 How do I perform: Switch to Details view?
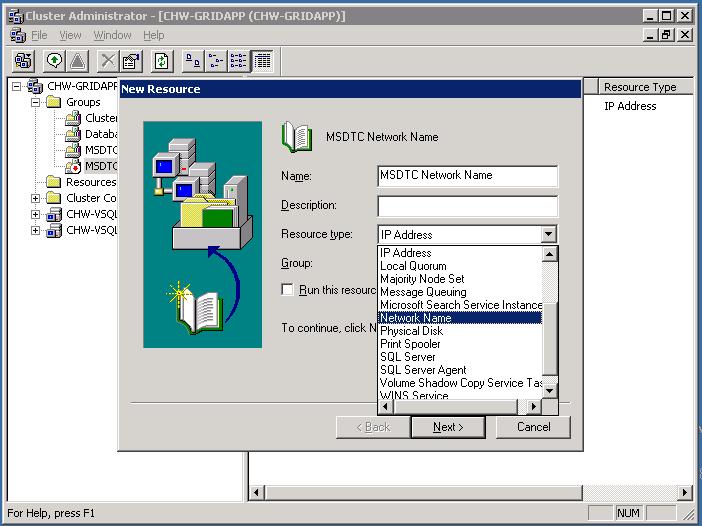pyautogui.click(x=262, y=61)
